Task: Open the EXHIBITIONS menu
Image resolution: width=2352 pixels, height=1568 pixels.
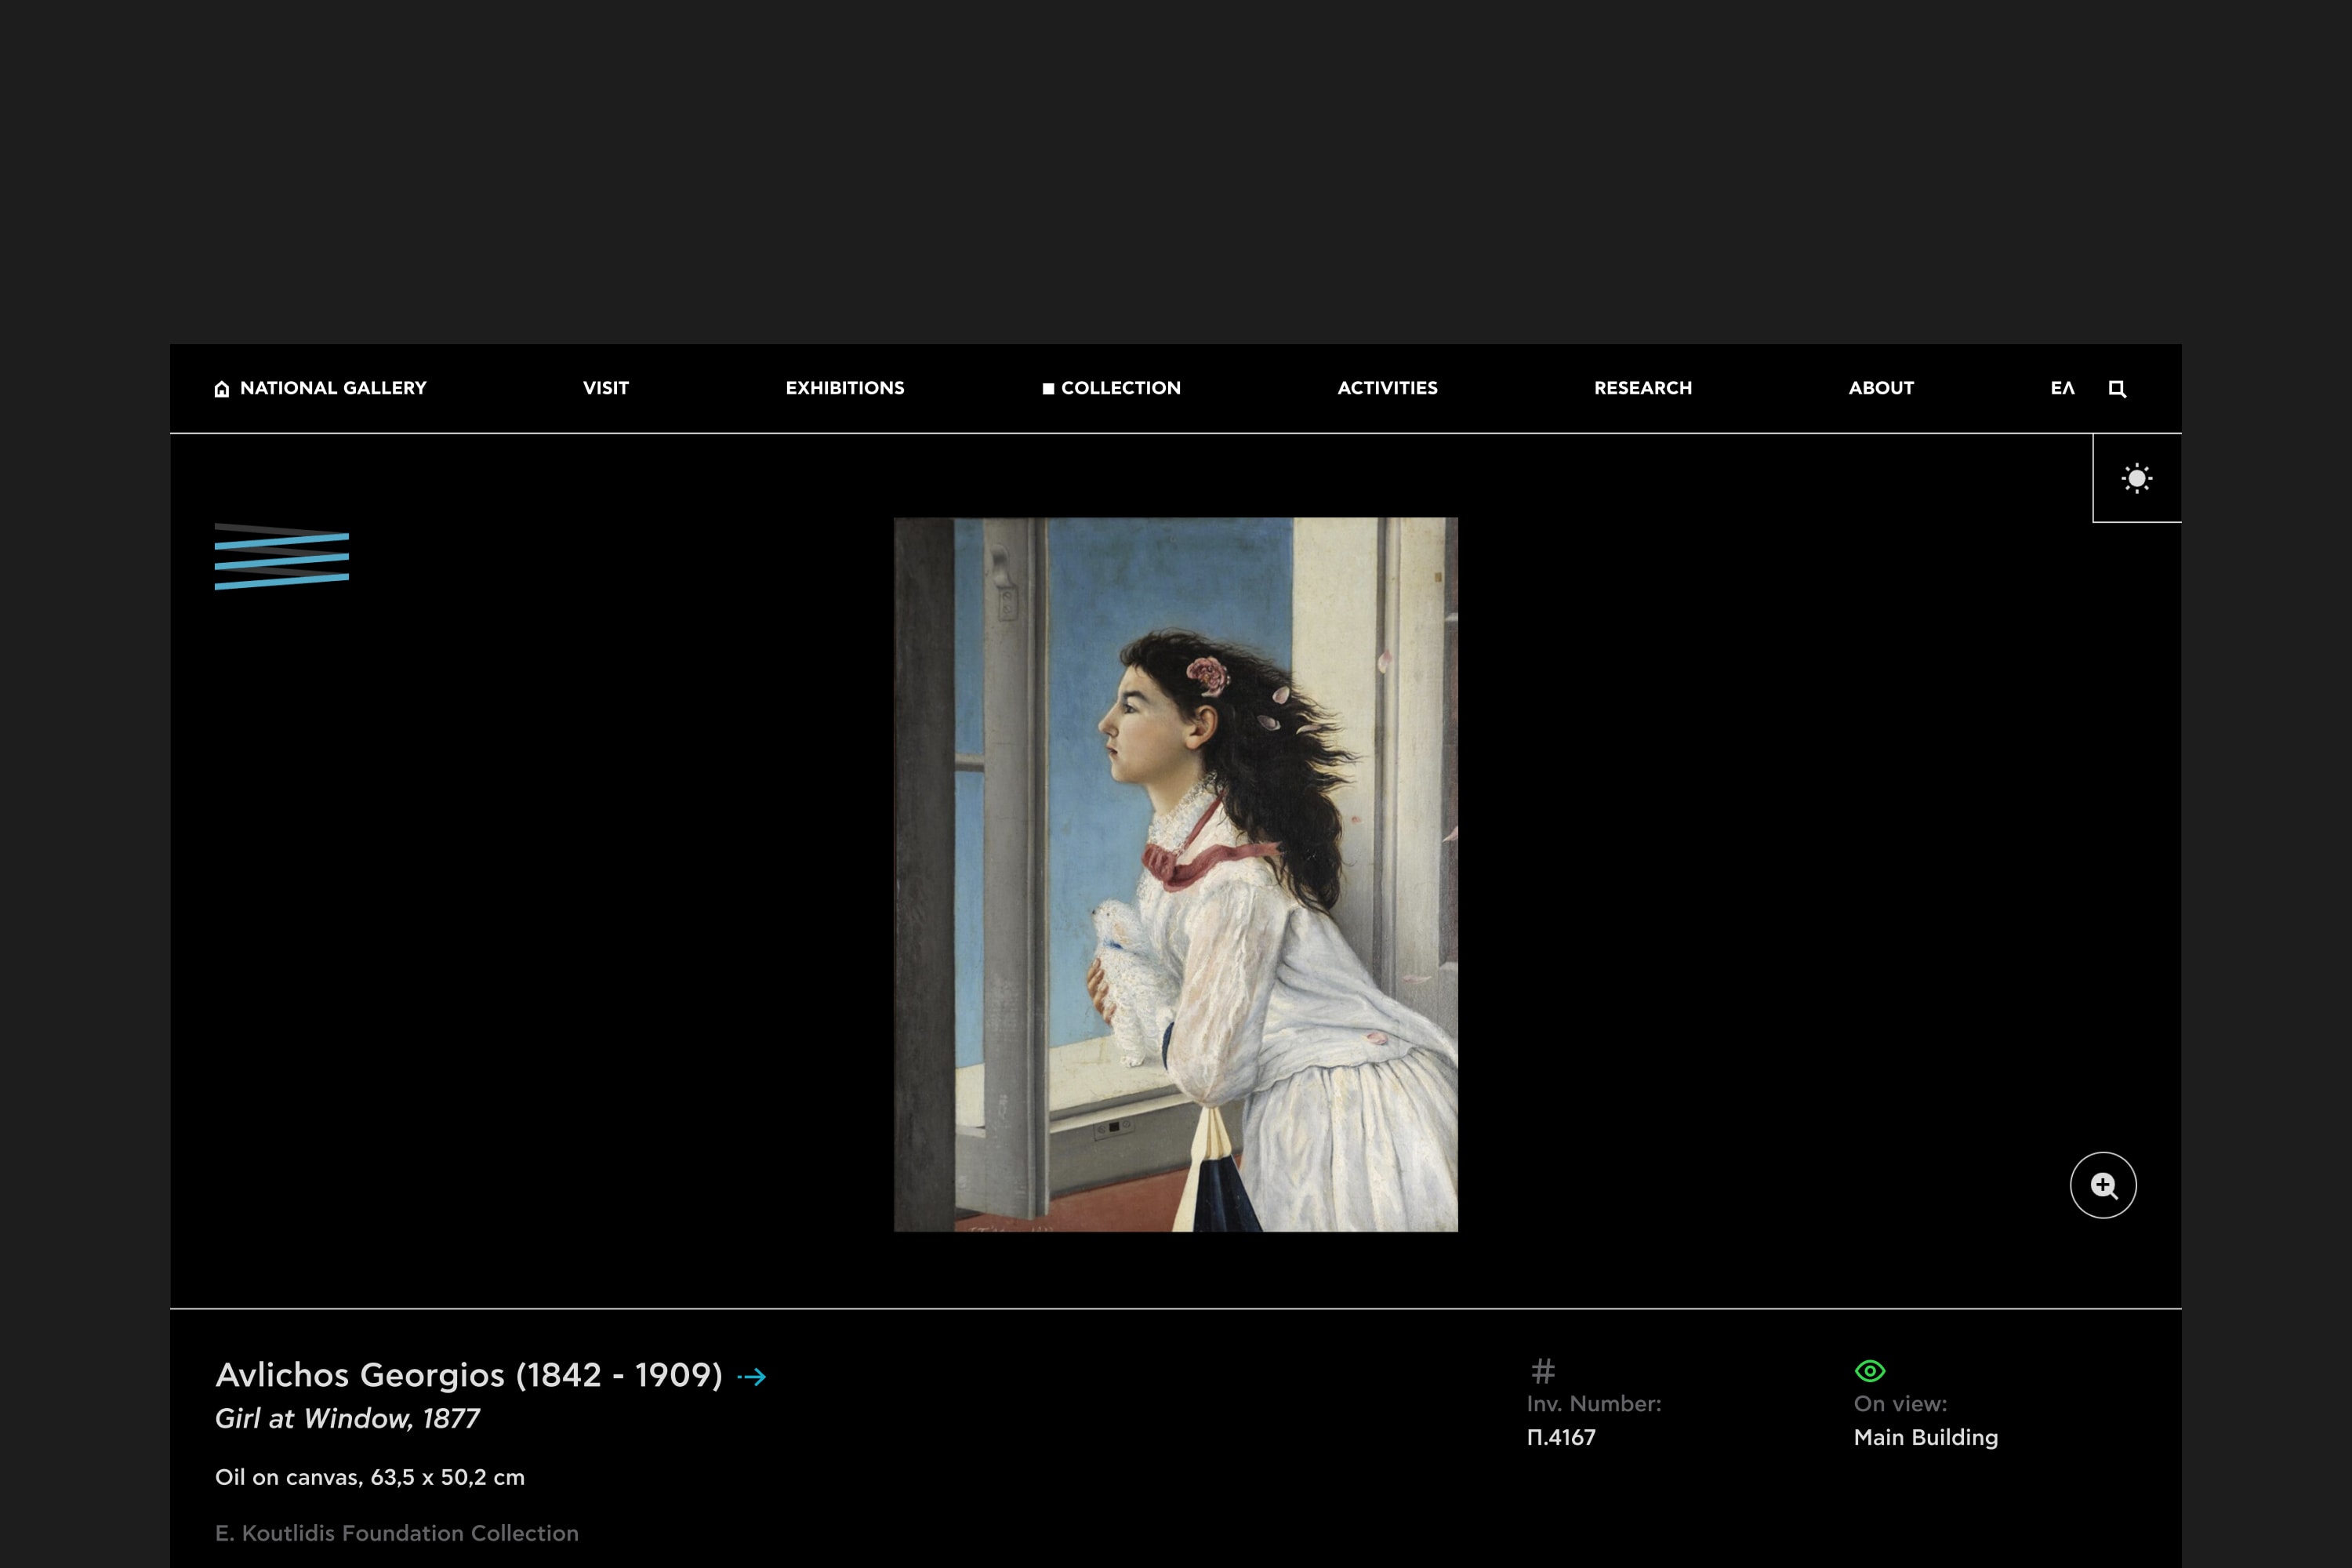Action: pyautogui.click(x=845, y=388)
